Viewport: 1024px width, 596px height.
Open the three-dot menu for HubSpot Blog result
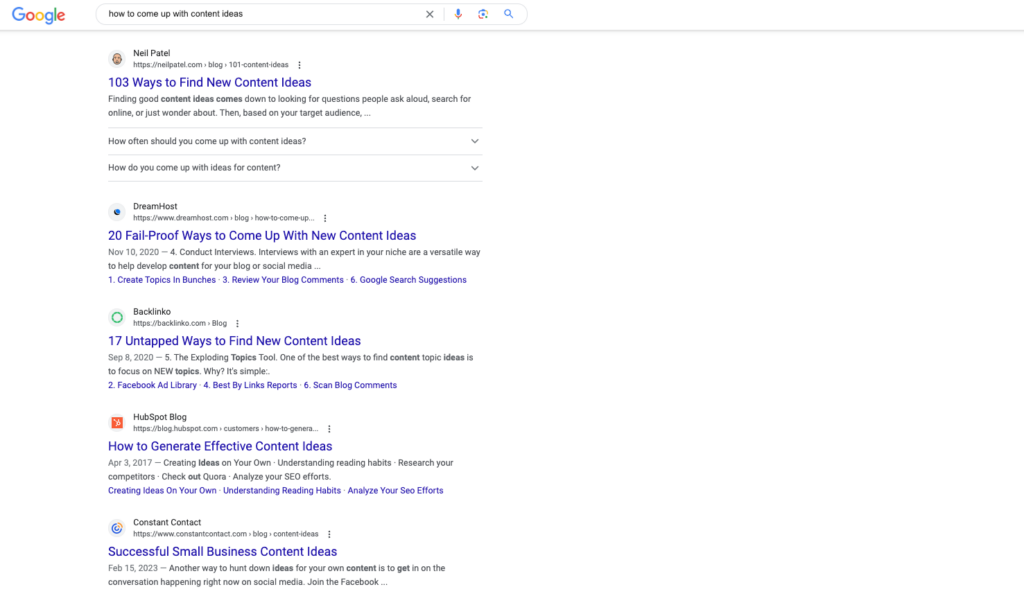[329, 429]
